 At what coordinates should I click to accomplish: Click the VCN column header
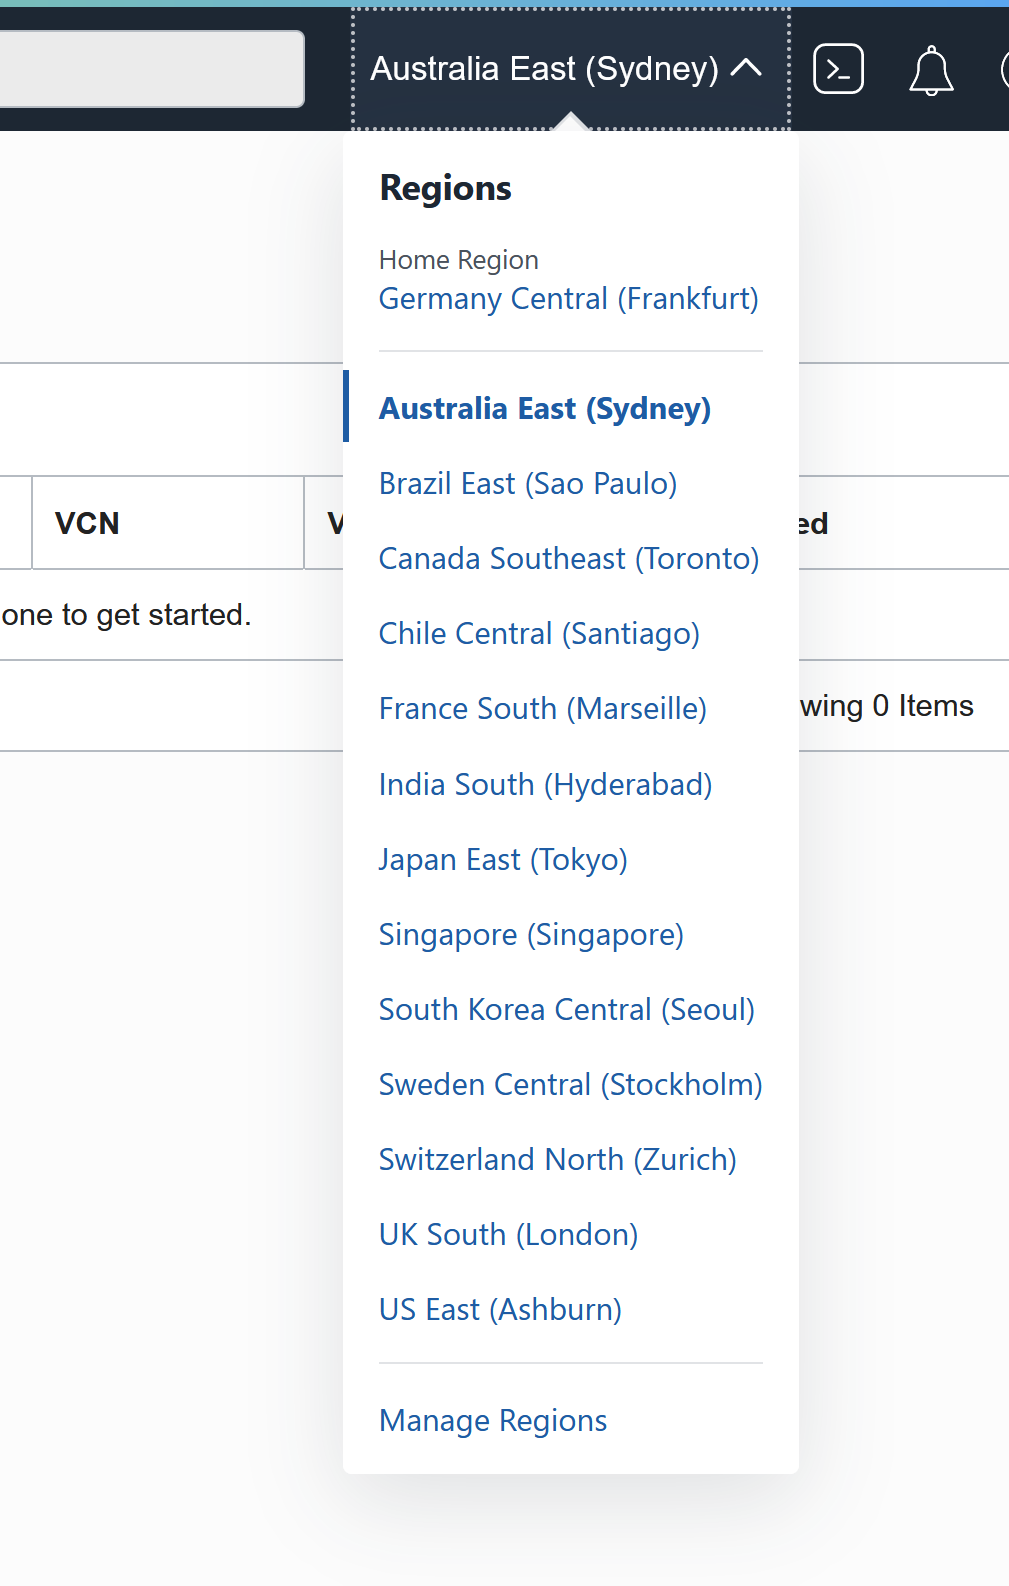coord(168,523)
